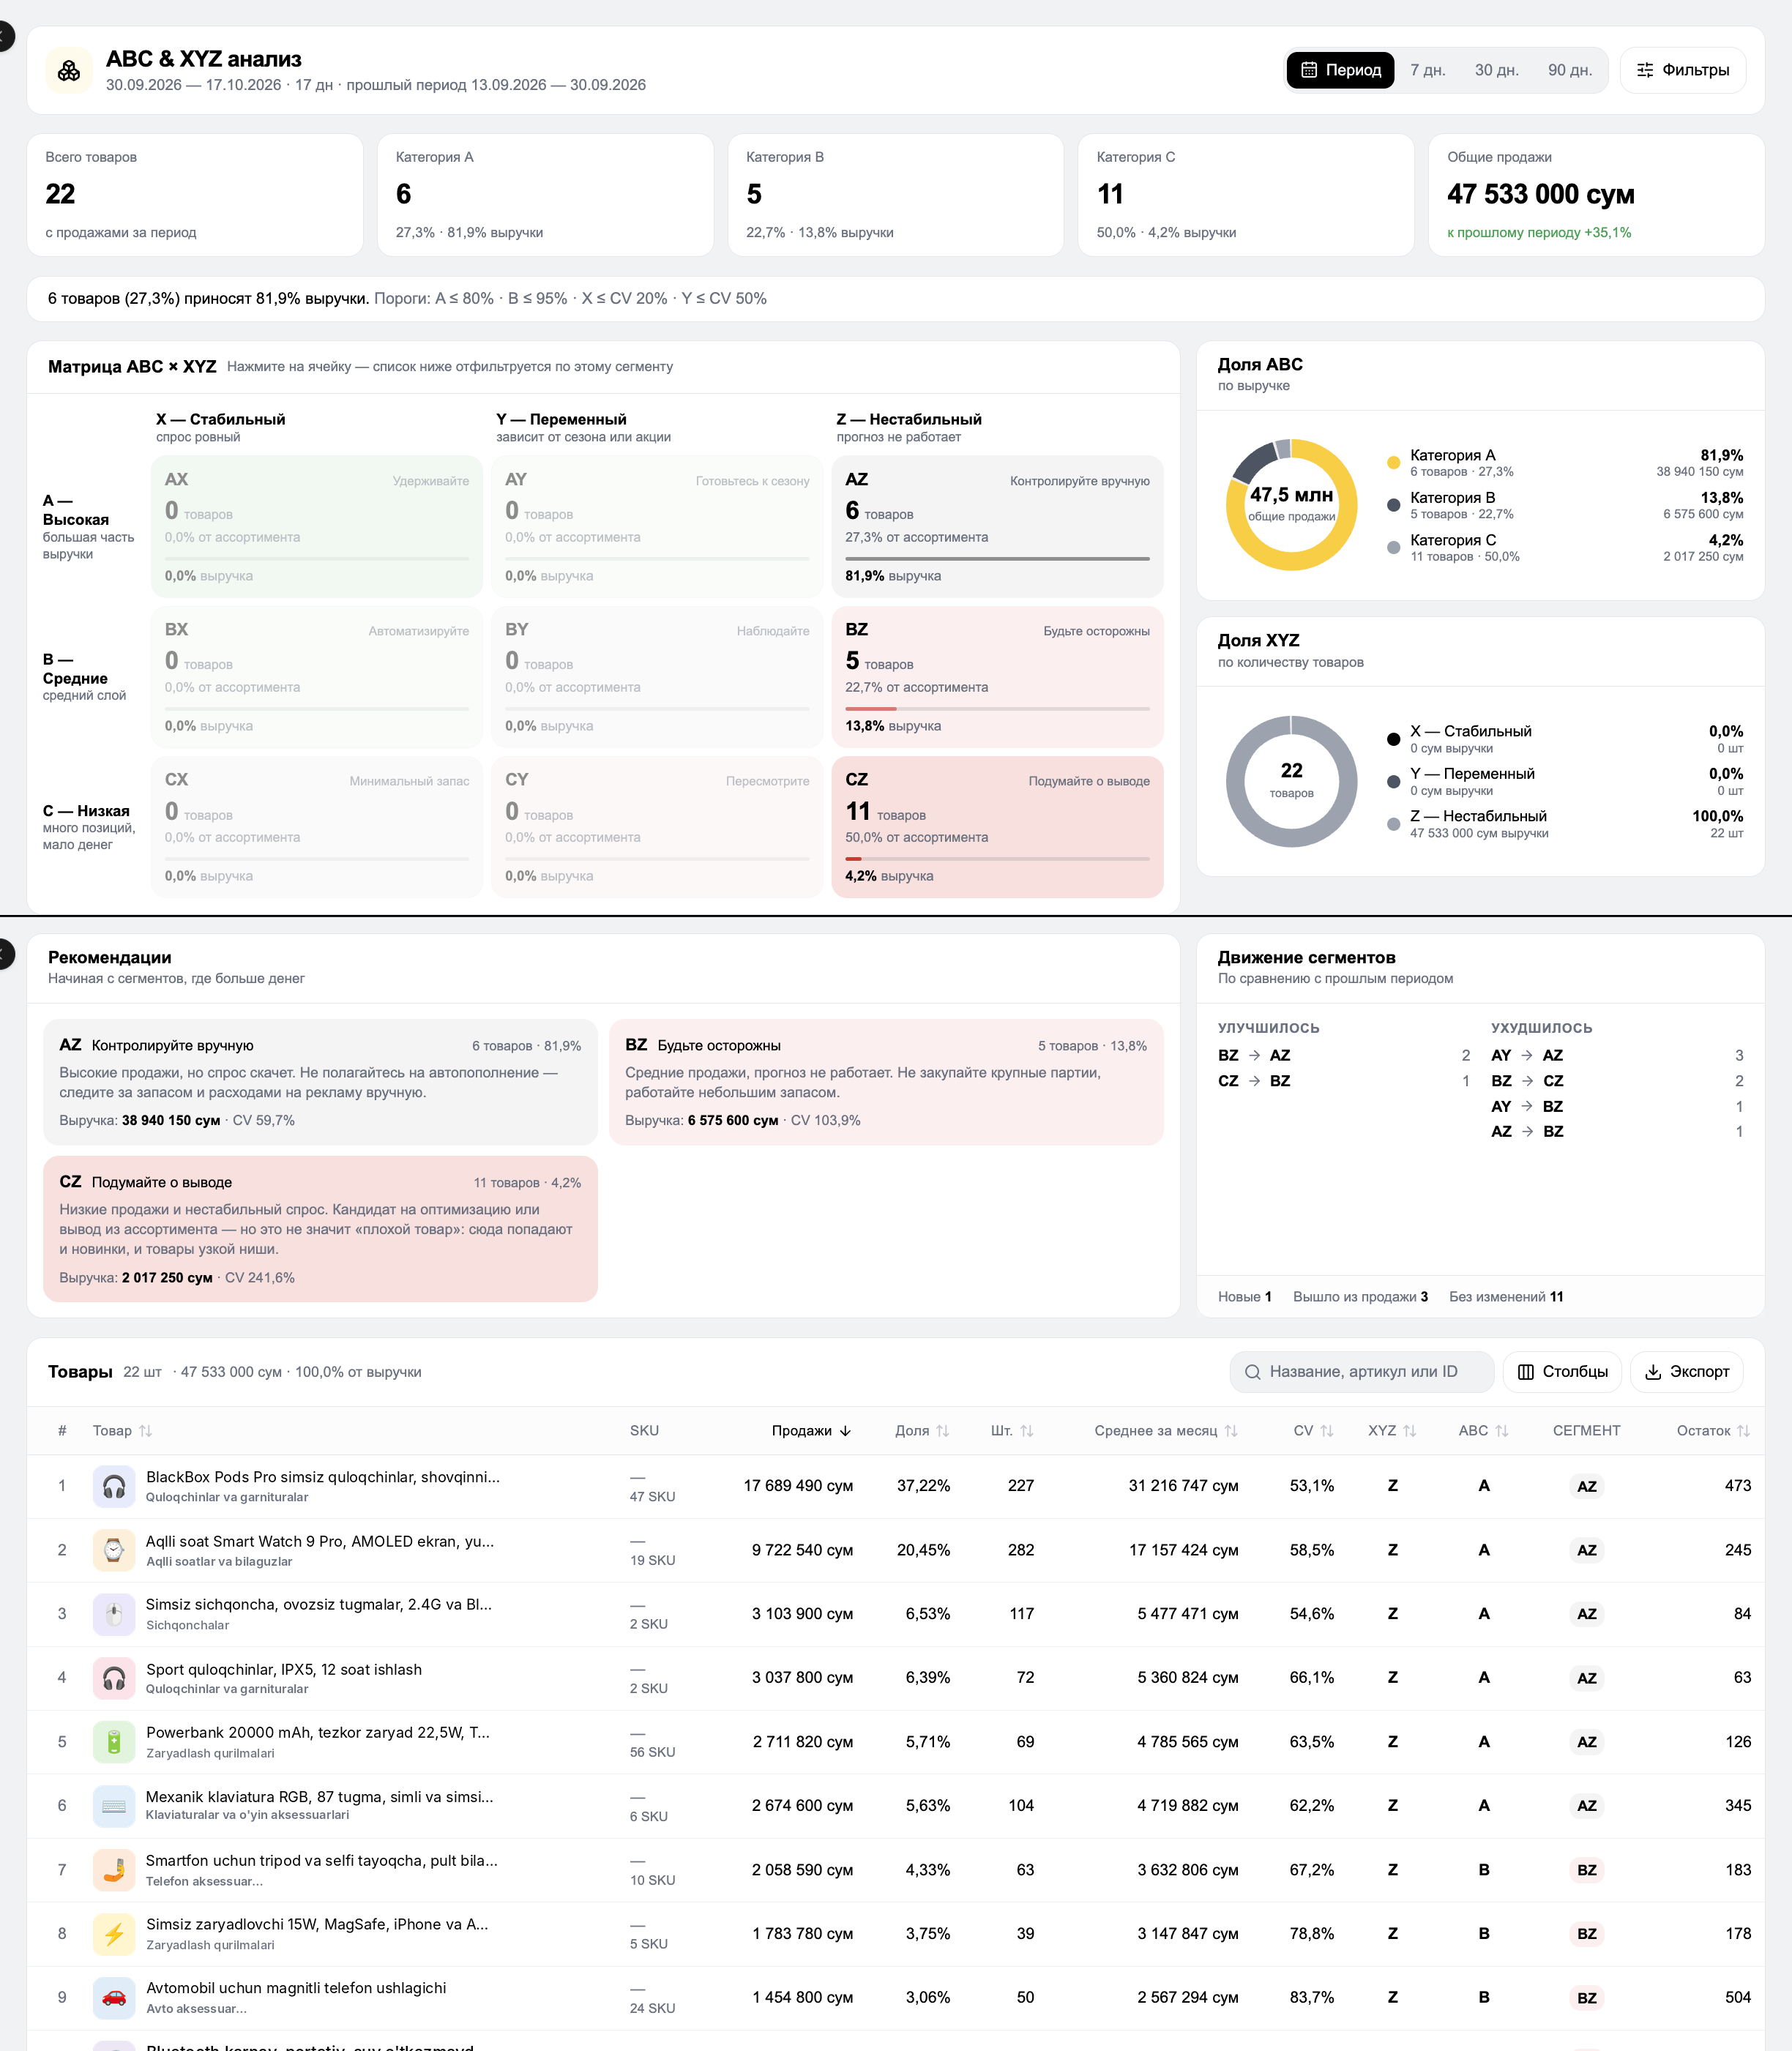Open the CZ Подумайте о выводе recommendation card
The image size is (1792, 2051).
point(320,1229)
